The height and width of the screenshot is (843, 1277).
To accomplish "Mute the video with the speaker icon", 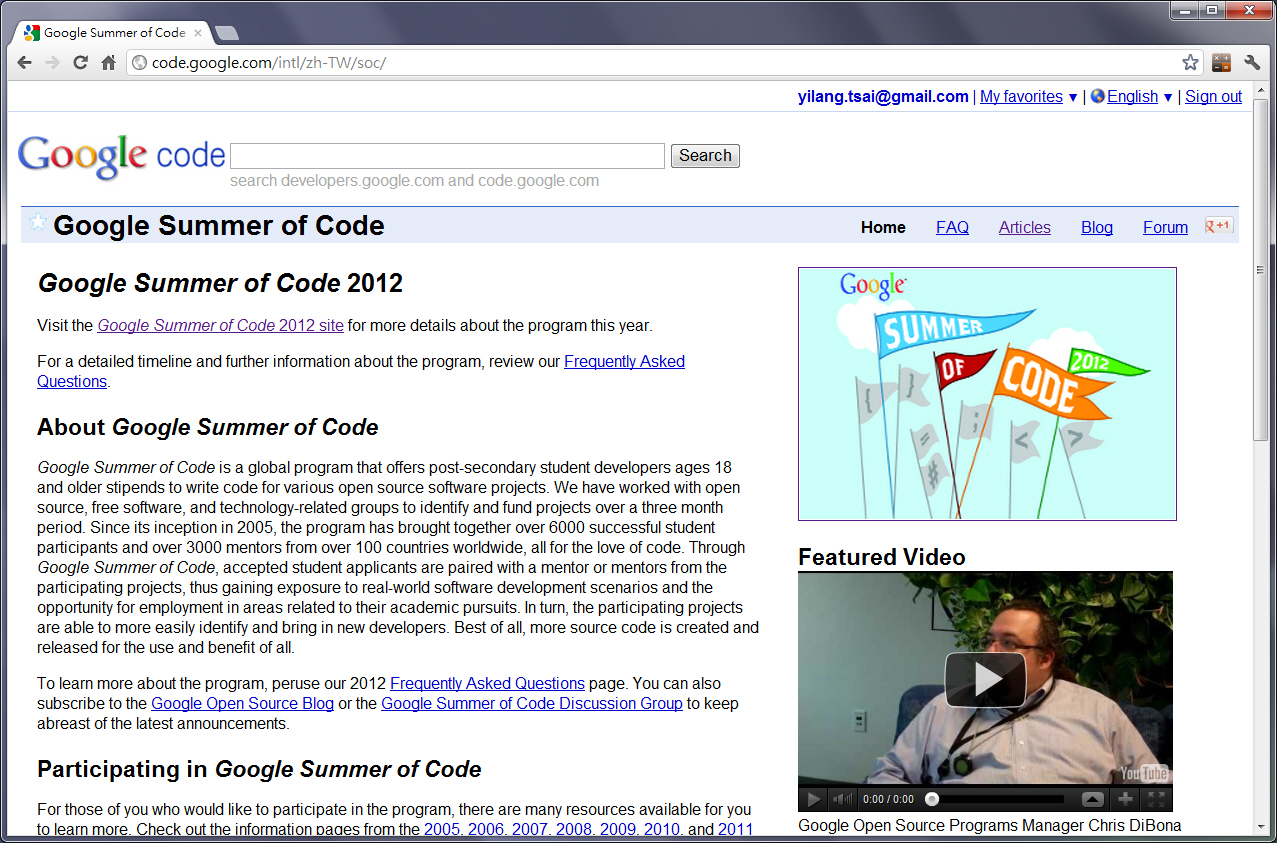I will [x=843, y=799].
